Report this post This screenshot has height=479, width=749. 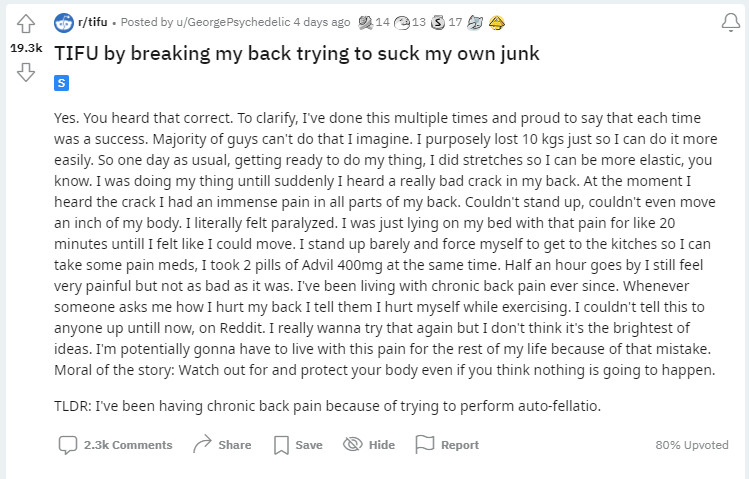click(447, 445)
